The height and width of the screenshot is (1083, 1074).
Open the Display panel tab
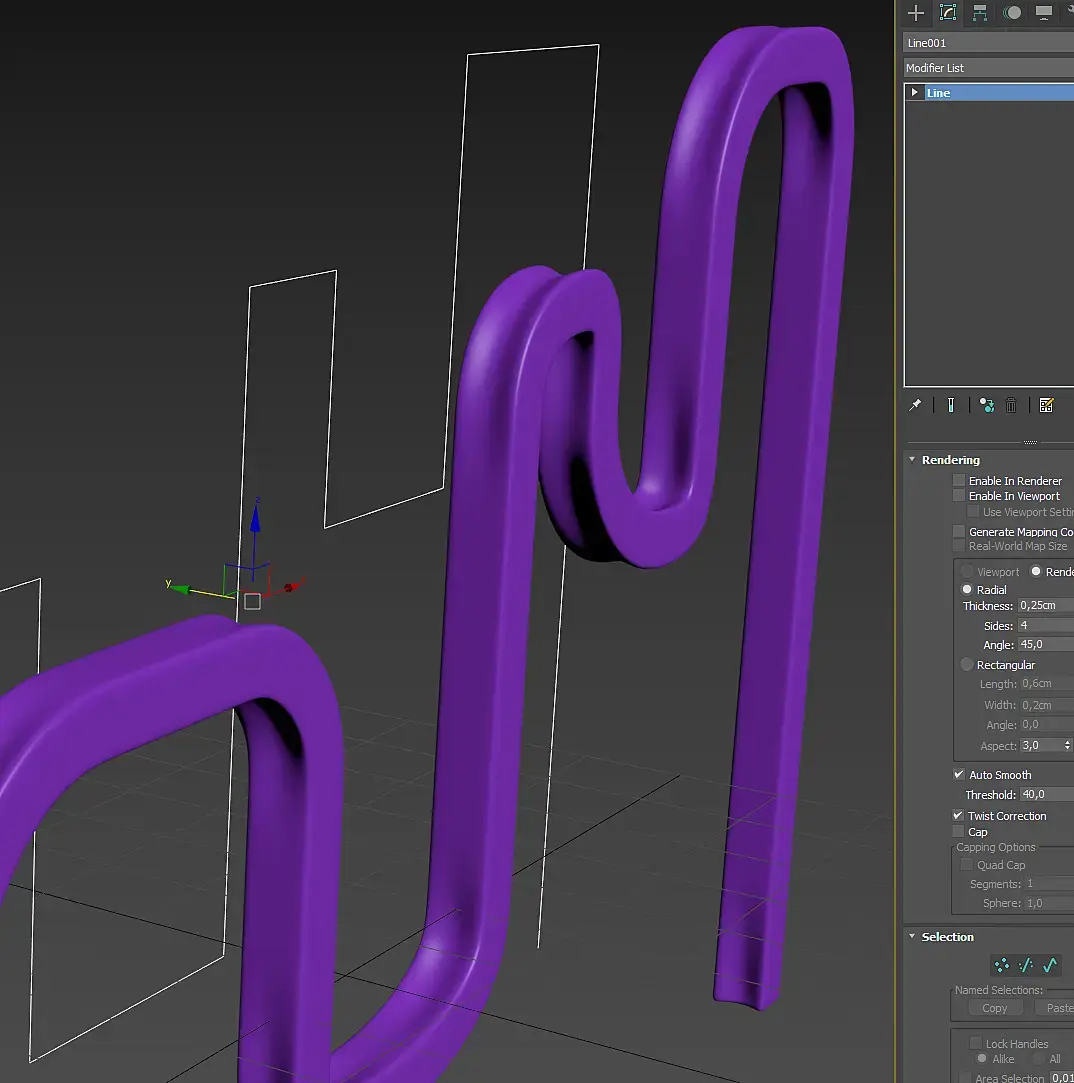(x=1044, y=13)
